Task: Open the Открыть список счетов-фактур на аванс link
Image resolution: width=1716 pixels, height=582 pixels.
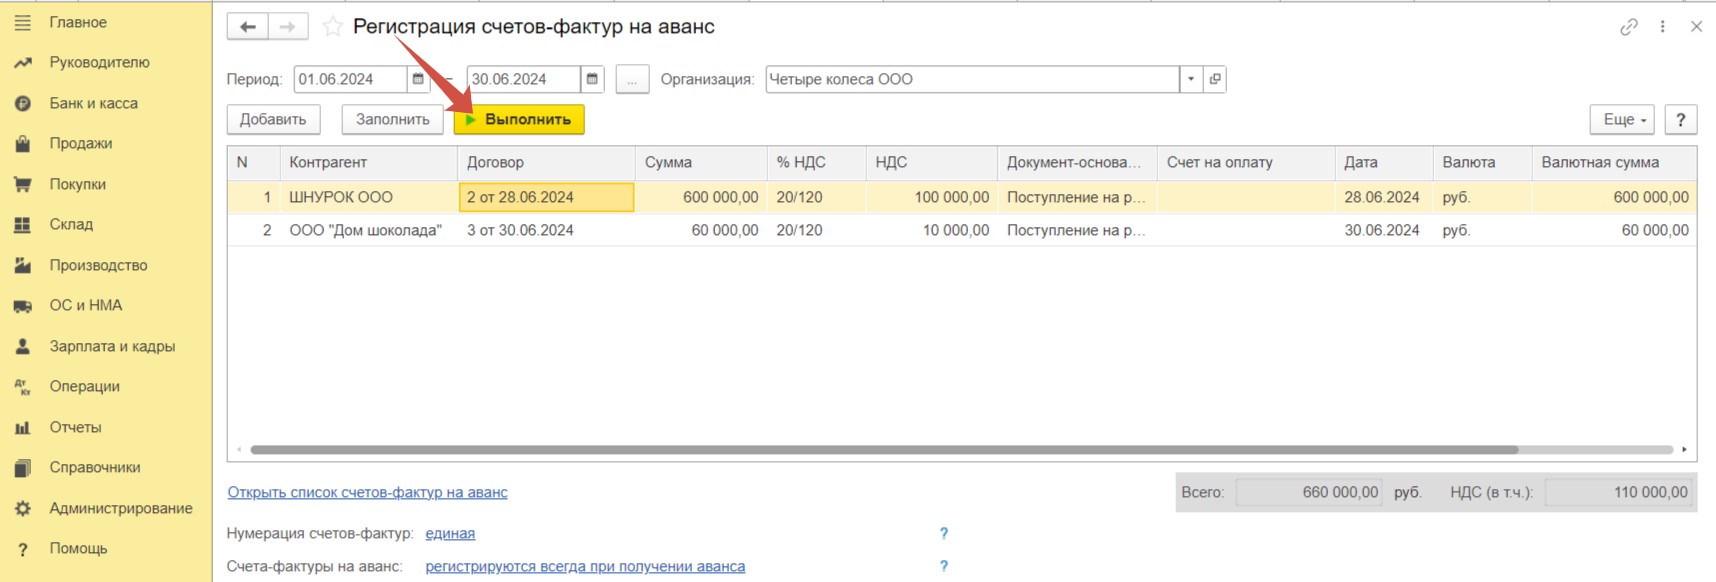Action: coord(367,492)
